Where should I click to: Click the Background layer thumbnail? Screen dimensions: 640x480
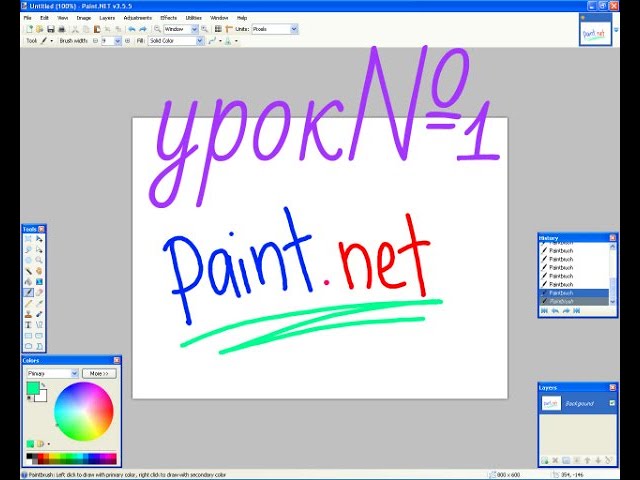(551, 403)
